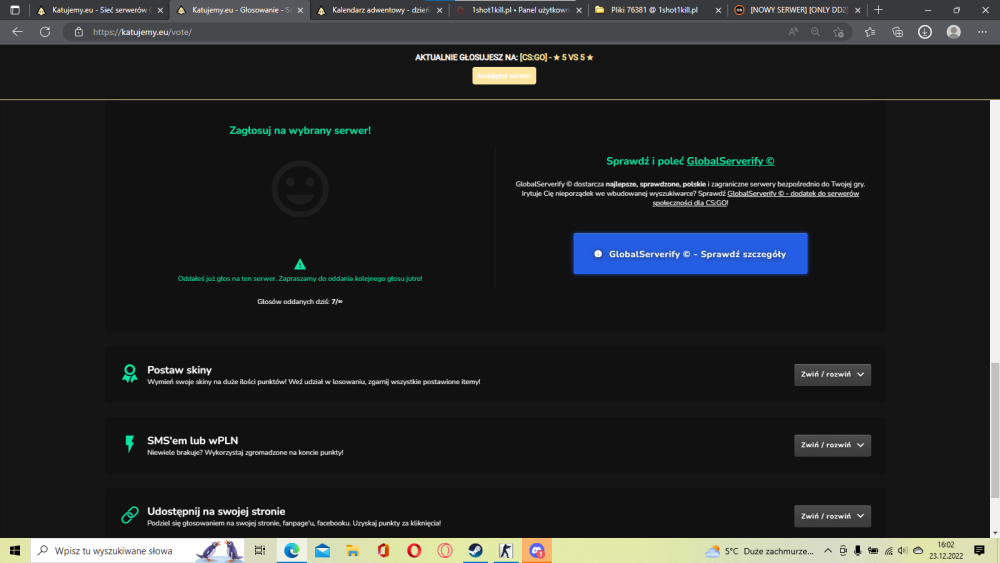
Task: Open Task View on the taskbar
Action: 260,550
